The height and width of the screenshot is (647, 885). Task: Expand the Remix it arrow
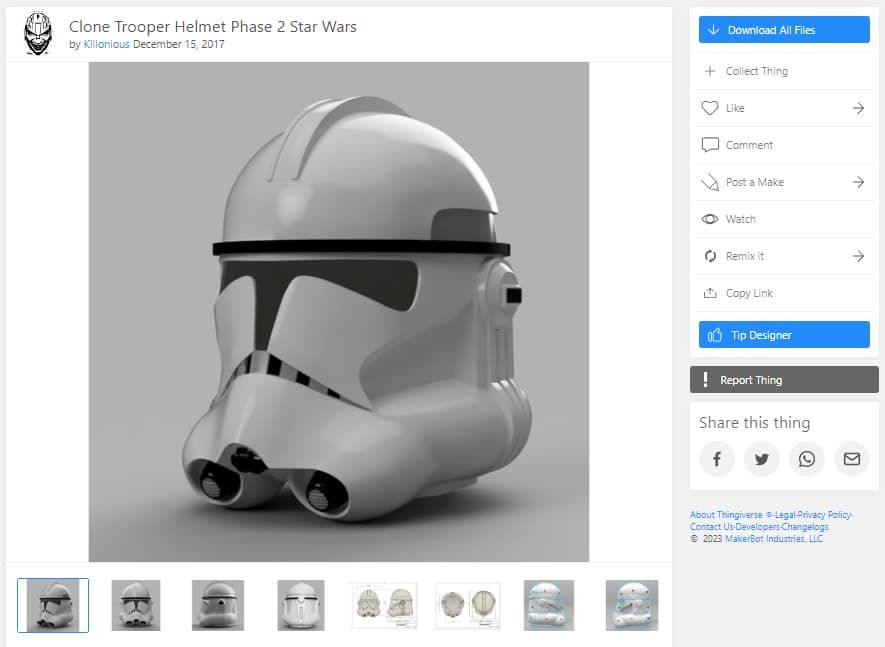(858, 256)
